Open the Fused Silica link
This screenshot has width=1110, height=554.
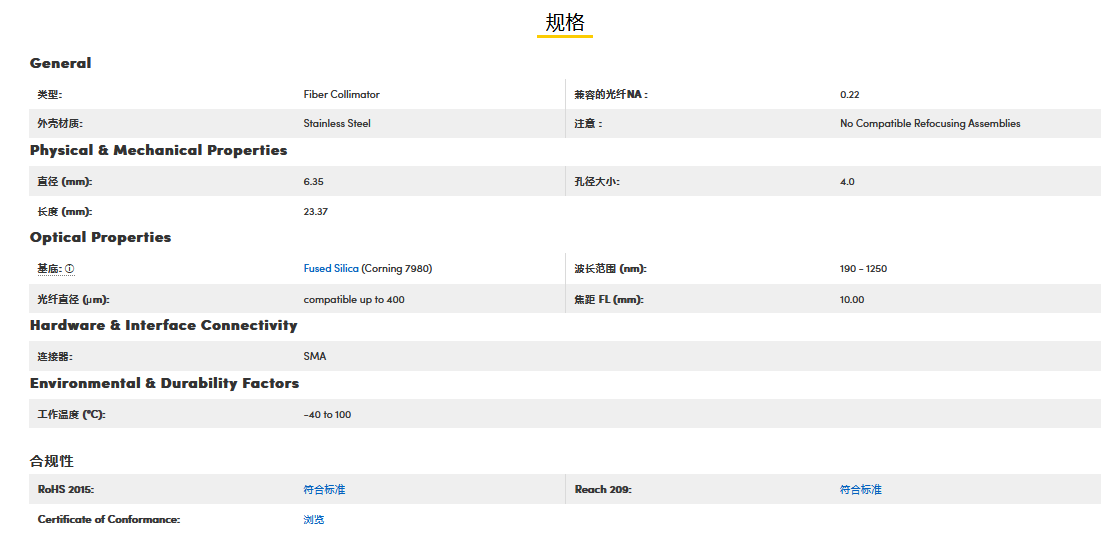tap(330, 269)
